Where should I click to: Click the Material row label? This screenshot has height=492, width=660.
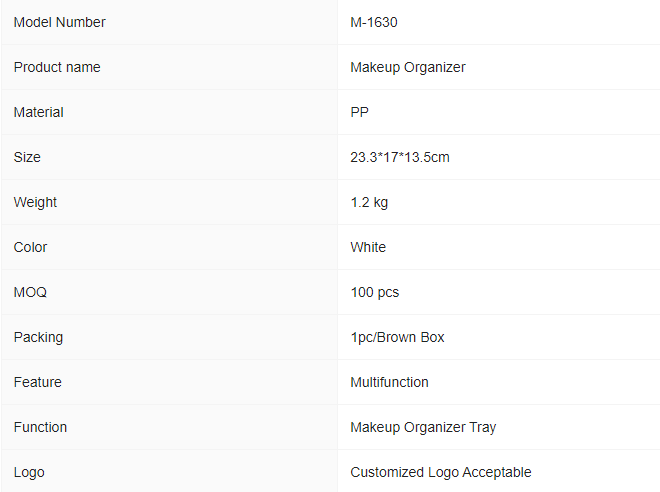point(38,112)
